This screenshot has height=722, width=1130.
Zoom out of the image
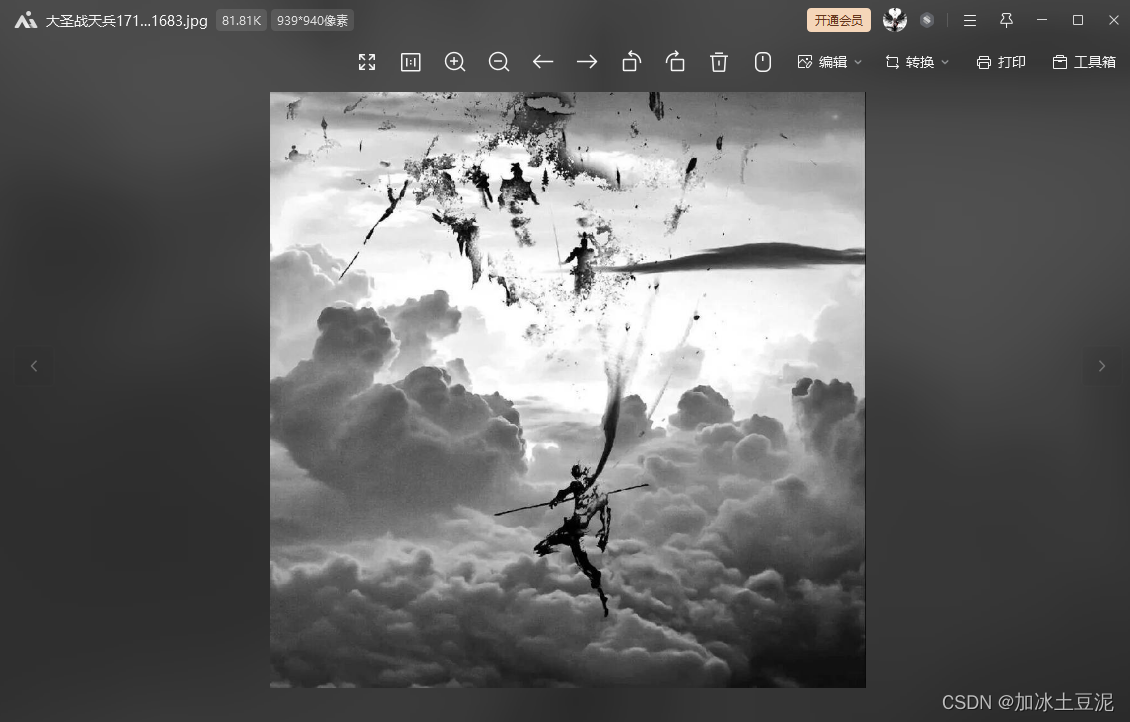499,62
